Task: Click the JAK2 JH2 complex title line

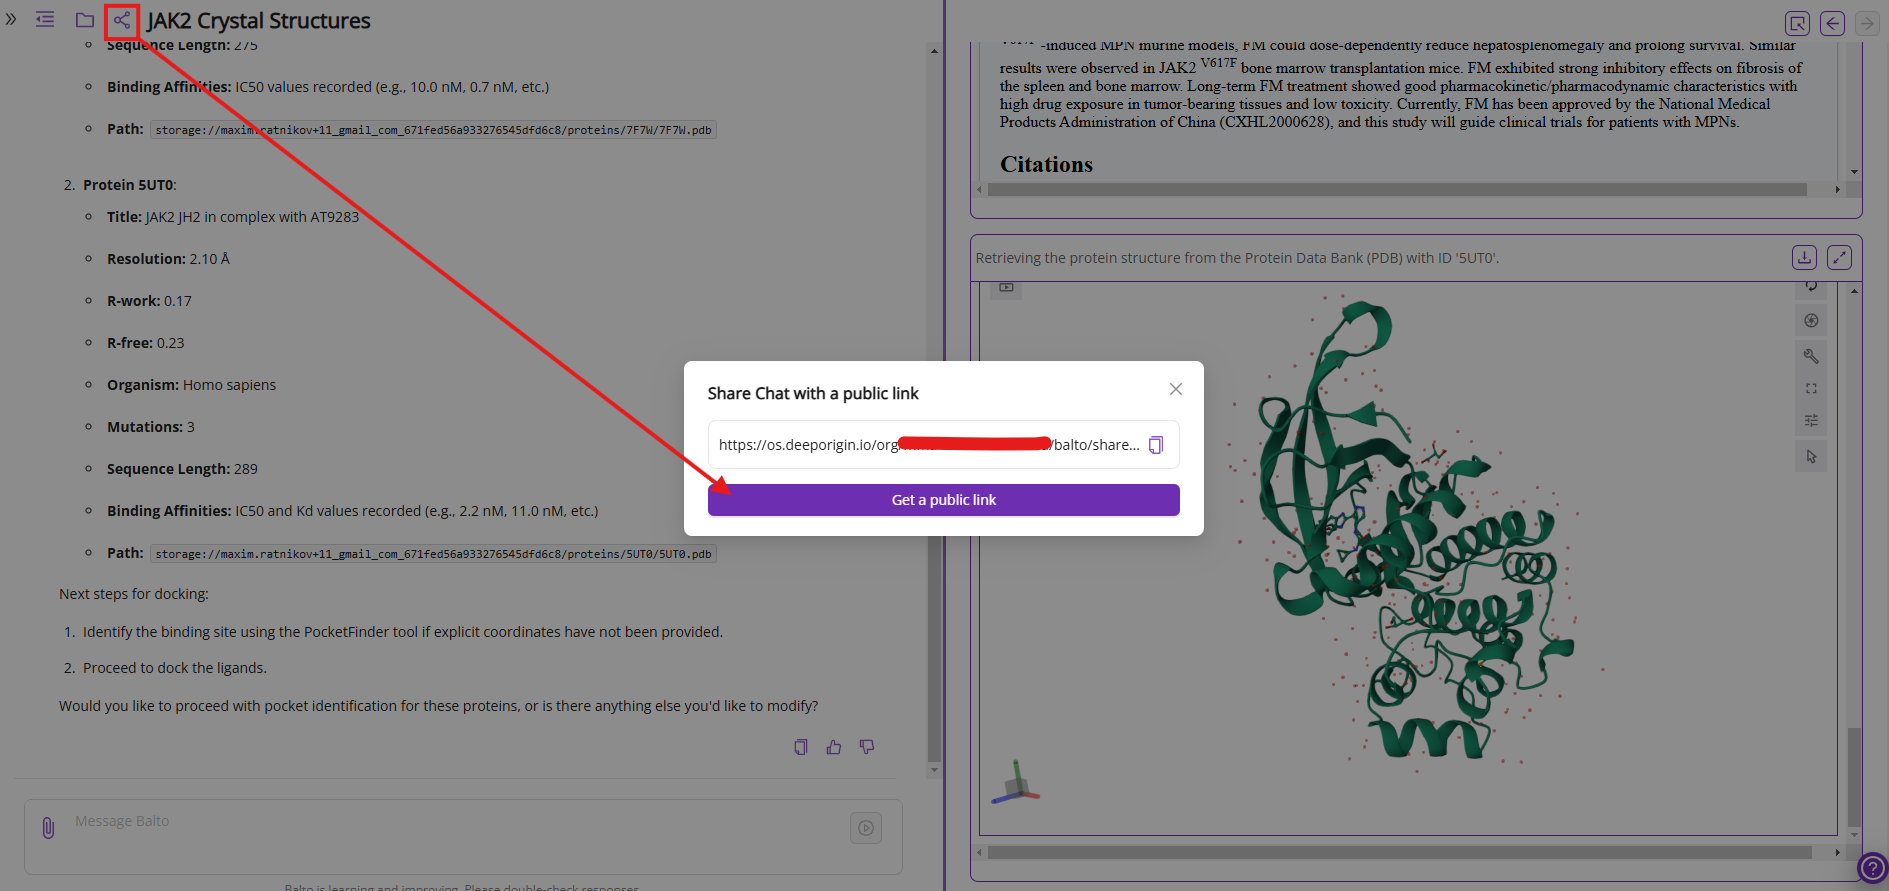Action: [x=233, y=217]
